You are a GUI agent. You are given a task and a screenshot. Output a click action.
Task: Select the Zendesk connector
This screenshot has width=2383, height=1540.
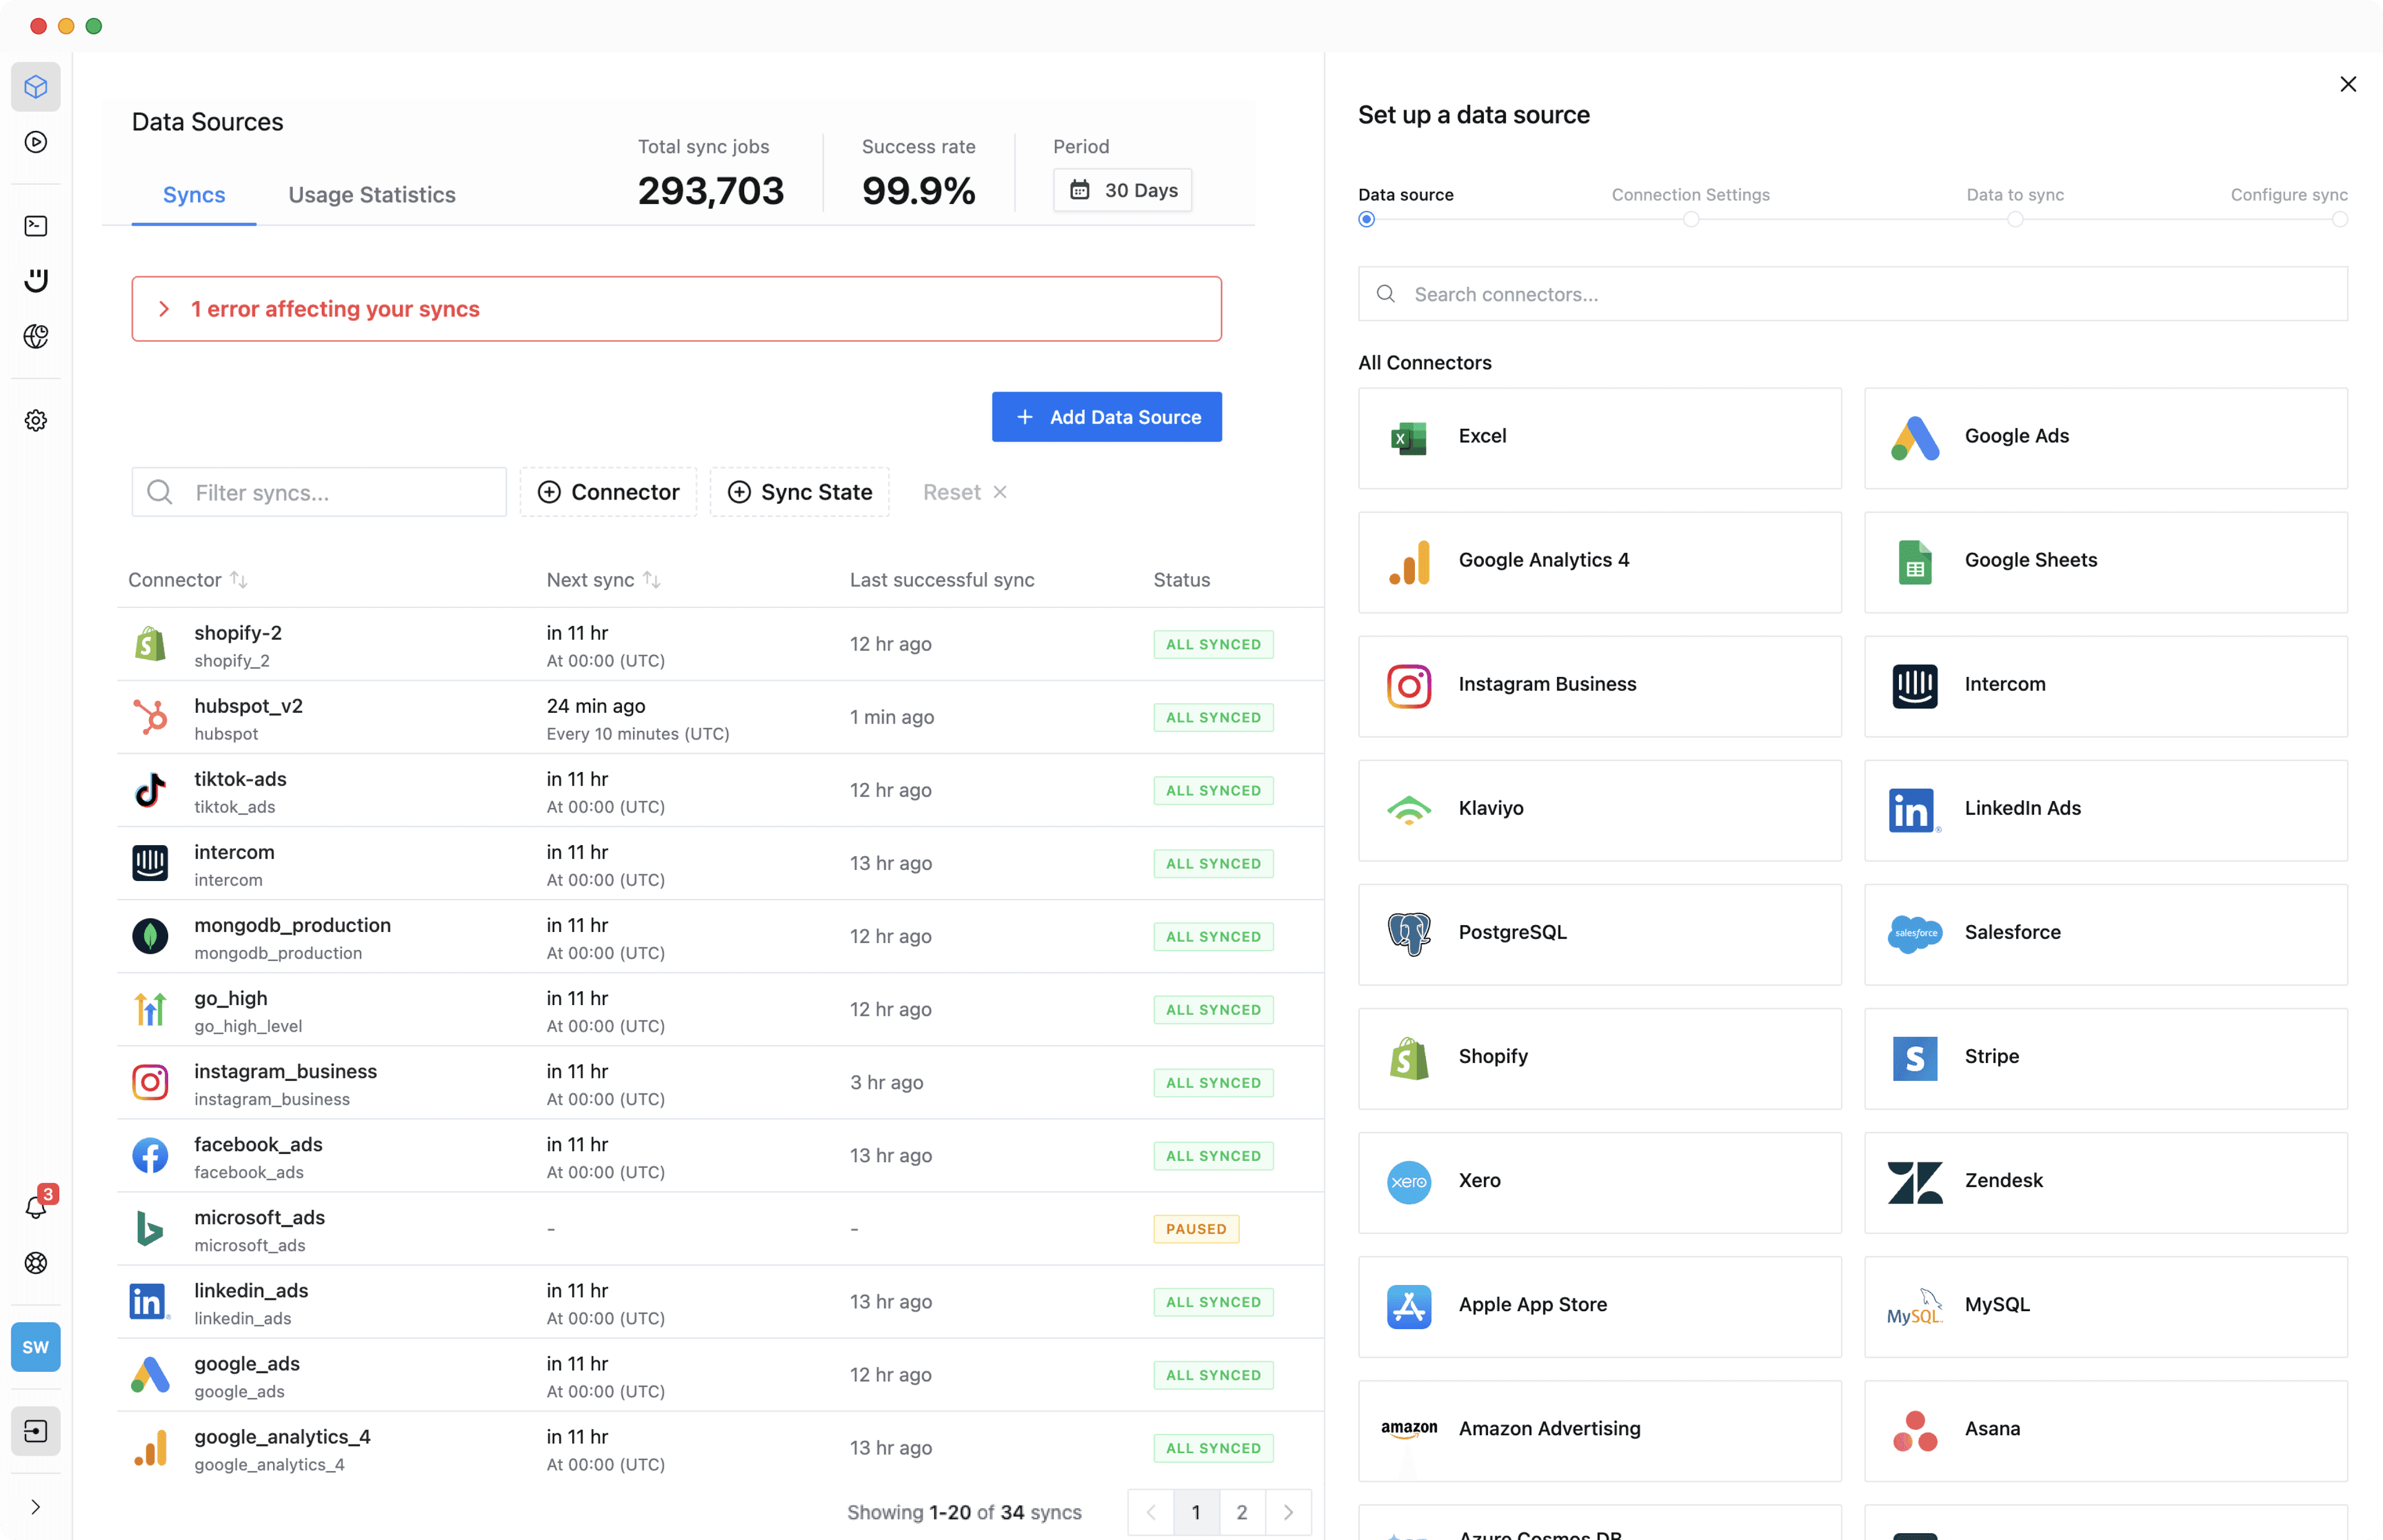pos(2106,1182)
